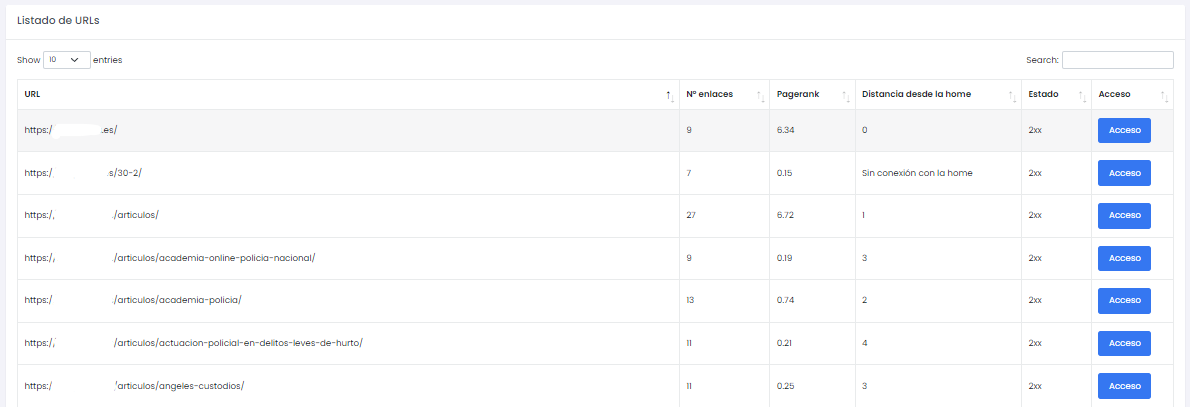
Task: Click the 'Pagerank' header label
Action: click(x=796, y=94)
